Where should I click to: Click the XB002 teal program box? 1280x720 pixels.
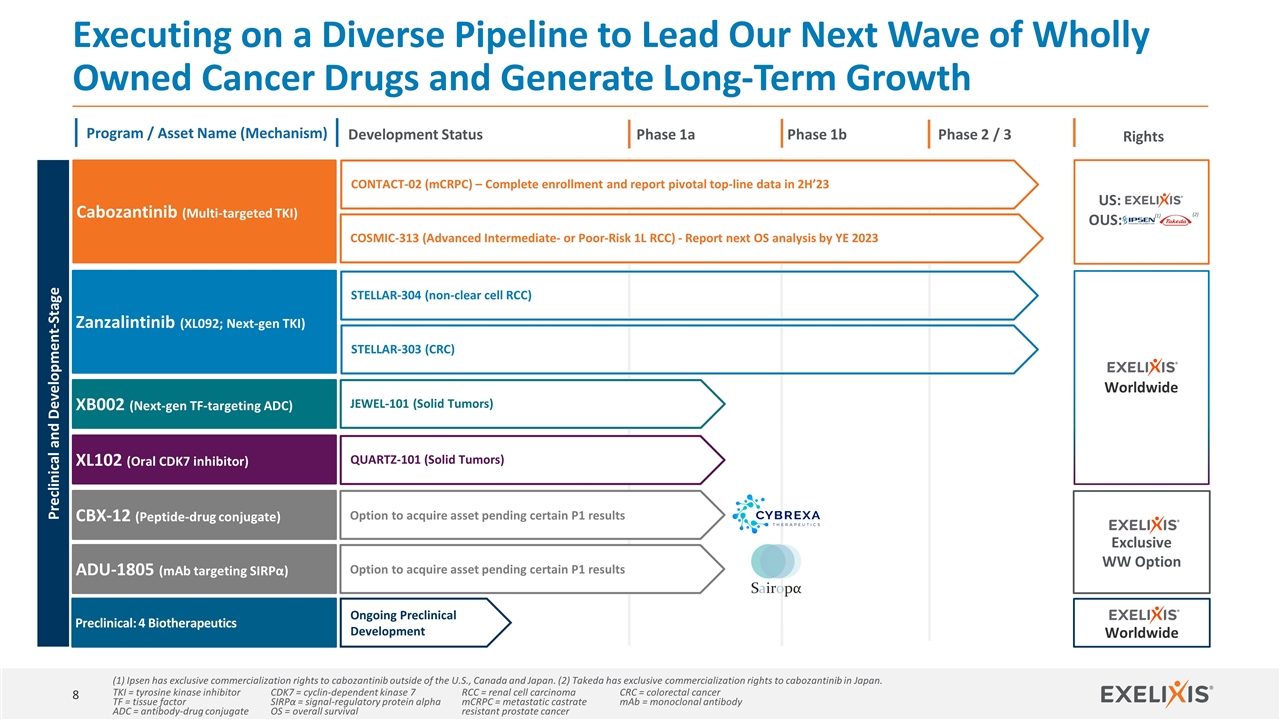pyautogui.click(x=206, y=405)
